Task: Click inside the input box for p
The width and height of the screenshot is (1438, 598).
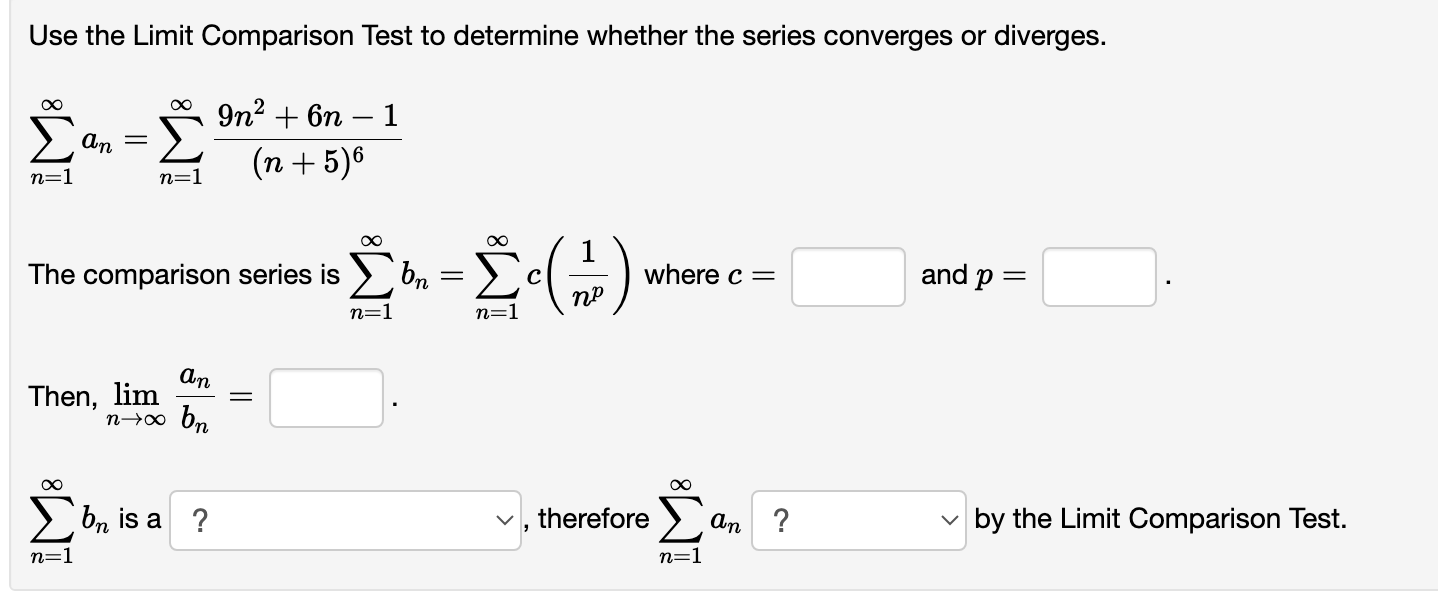Action: coord(1097,277)
